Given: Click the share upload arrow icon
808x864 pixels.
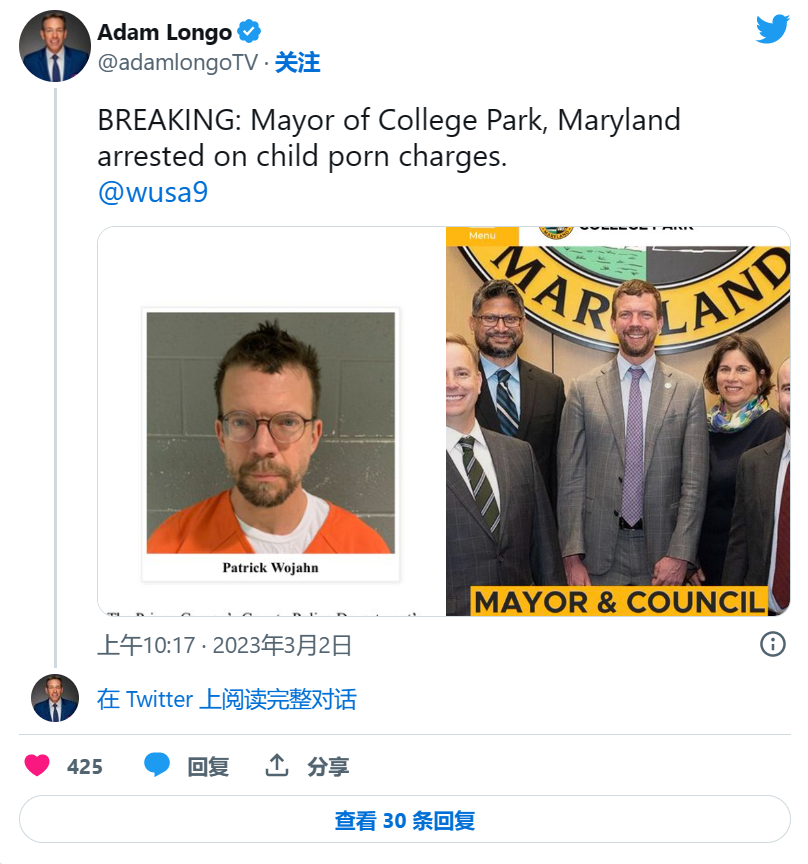Looking at the screenshot, I should (276, 766).
